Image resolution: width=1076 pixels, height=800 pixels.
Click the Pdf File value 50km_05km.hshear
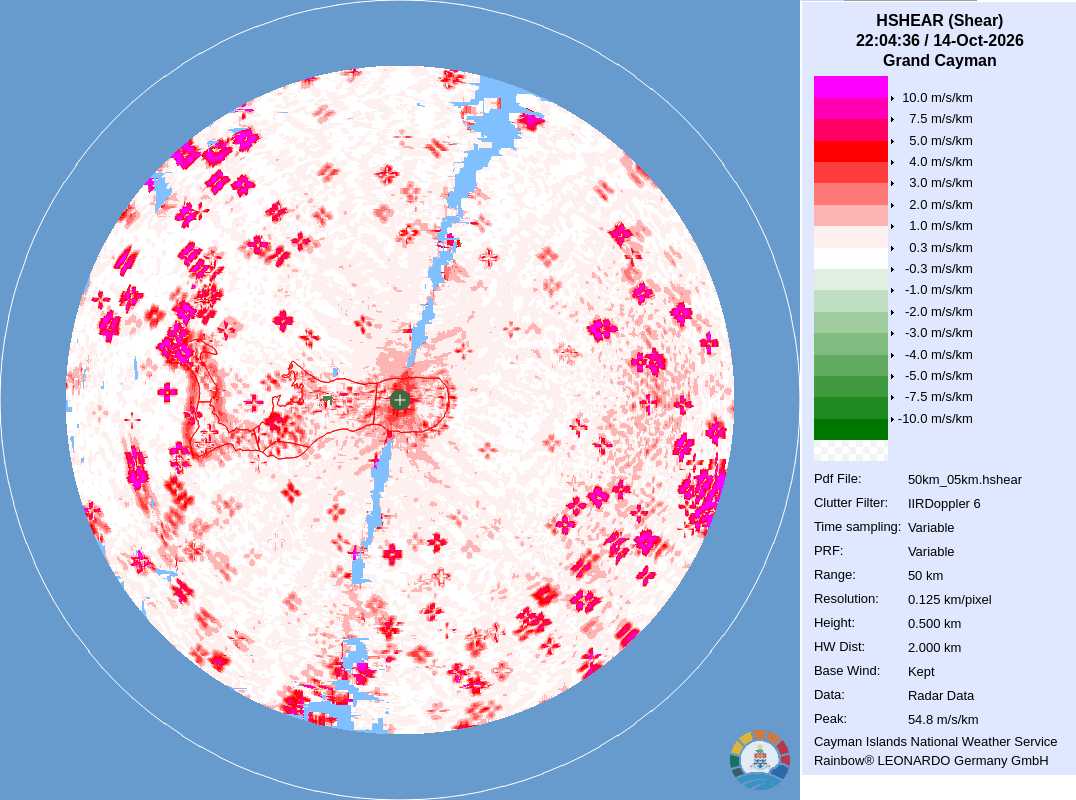(964, 480)
